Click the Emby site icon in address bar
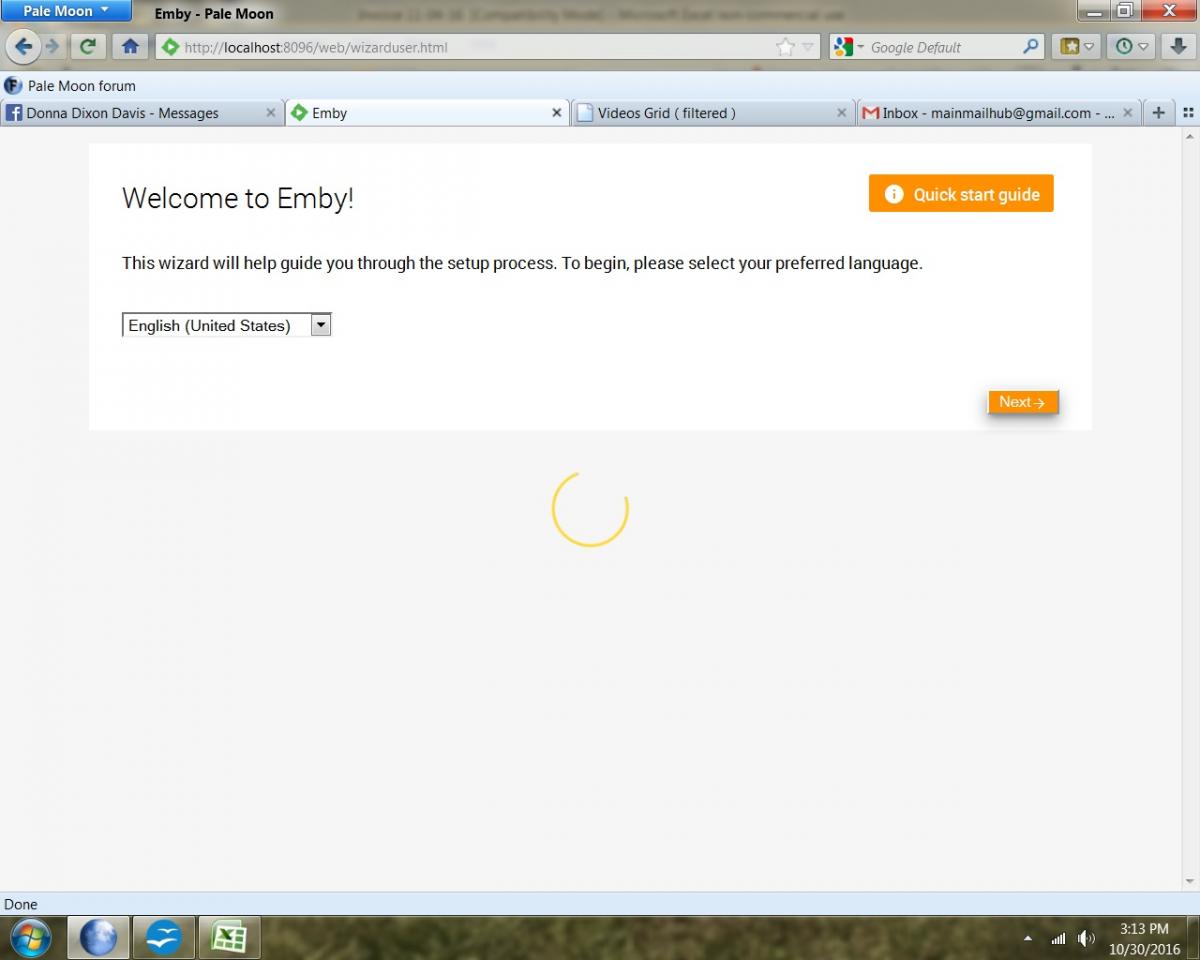 169,47
